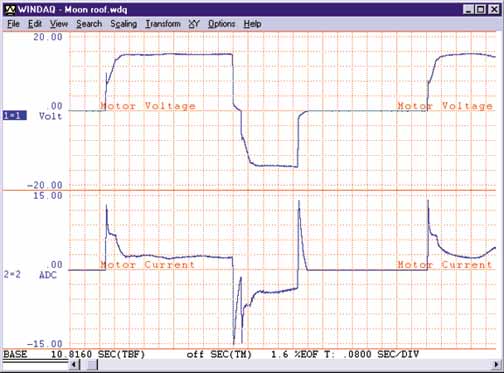
Task: Minimize the WinDaq window
Action: pos(468,10)
